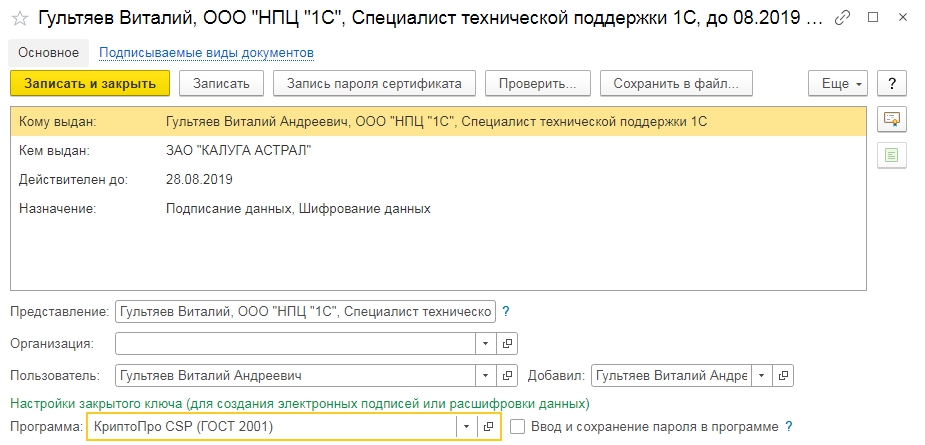This screenshot has width=925, height=445.
Task: Click the Программа field КриптоПро CSP
Action: 272,427
